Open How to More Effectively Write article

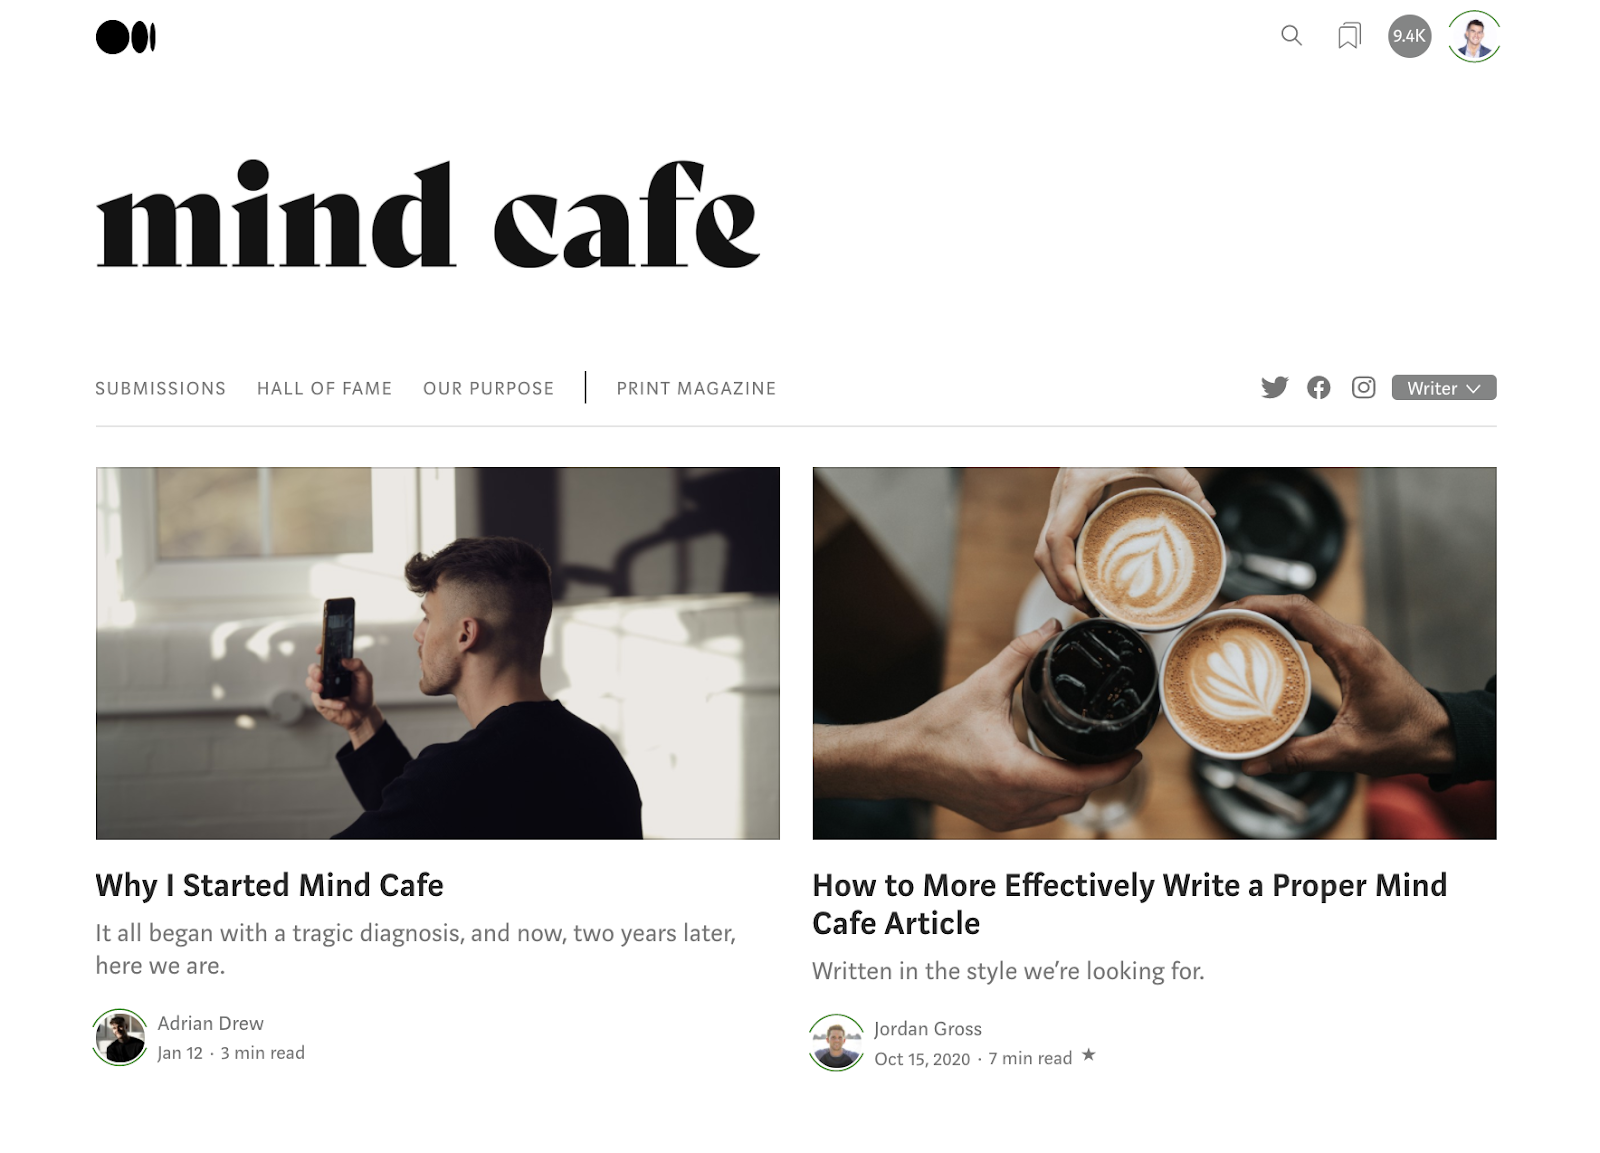[x=1129, y=904]
